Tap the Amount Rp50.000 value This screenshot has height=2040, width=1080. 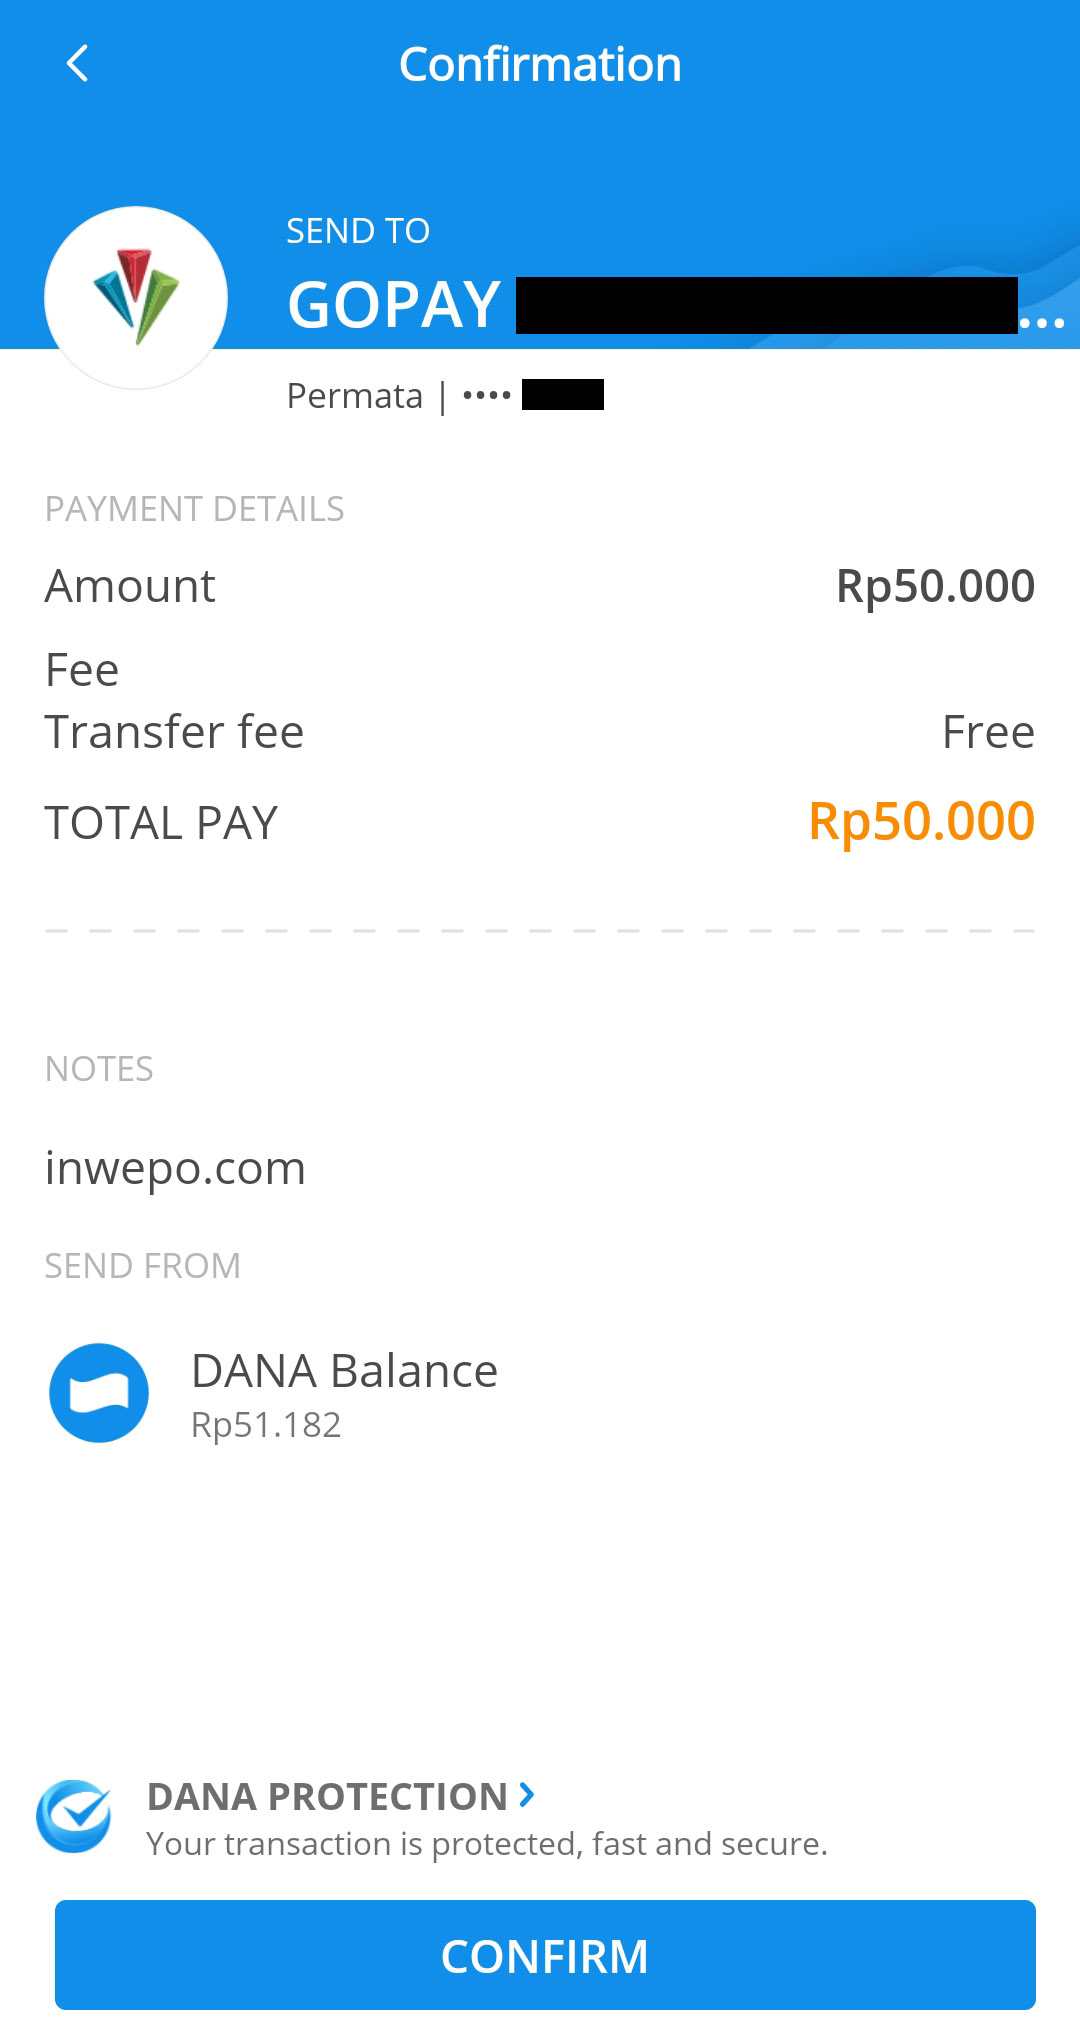pos(935,586)
